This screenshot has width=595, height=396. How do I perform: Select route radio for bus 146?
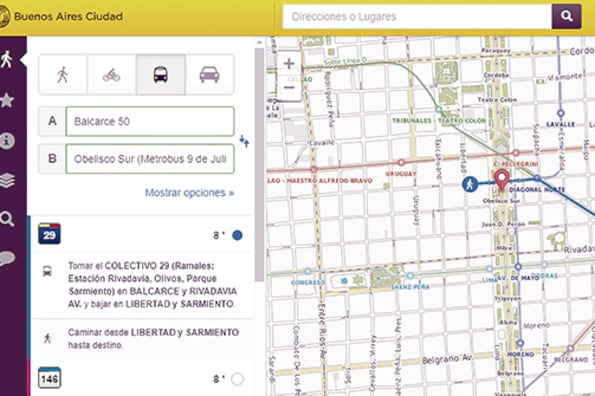point(237,379)
